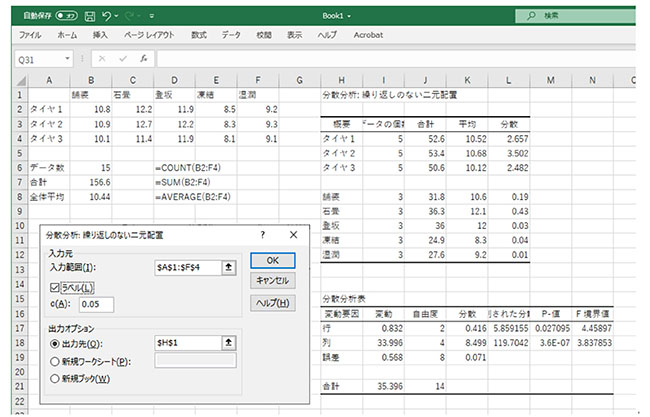Click the データ数 label cell
Image resolution: width=650 pixels, height=417 pixels.
(49, 167)
